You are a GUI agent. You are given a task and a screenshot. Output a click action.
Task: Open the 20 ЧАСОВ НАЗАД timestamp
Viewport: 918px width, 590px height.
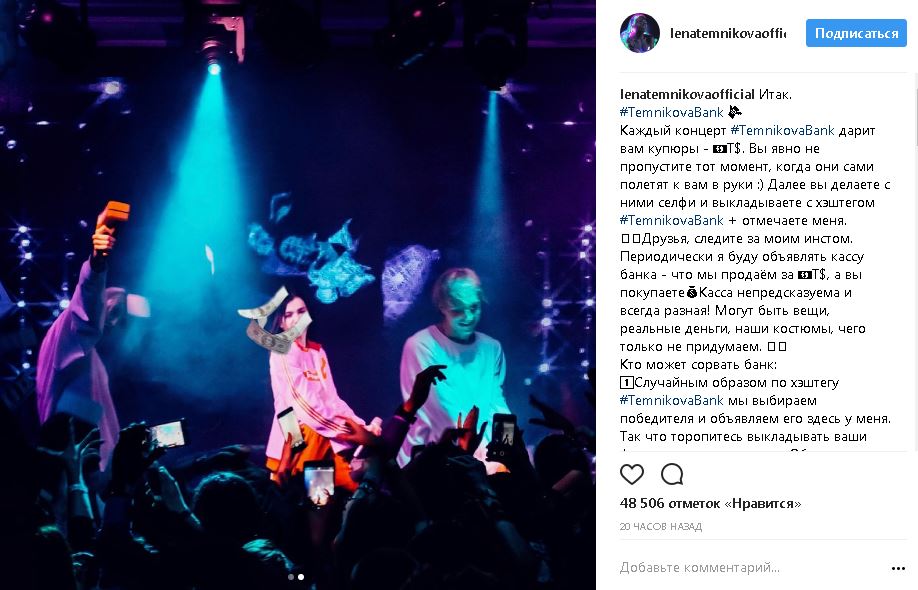[660, 527]
